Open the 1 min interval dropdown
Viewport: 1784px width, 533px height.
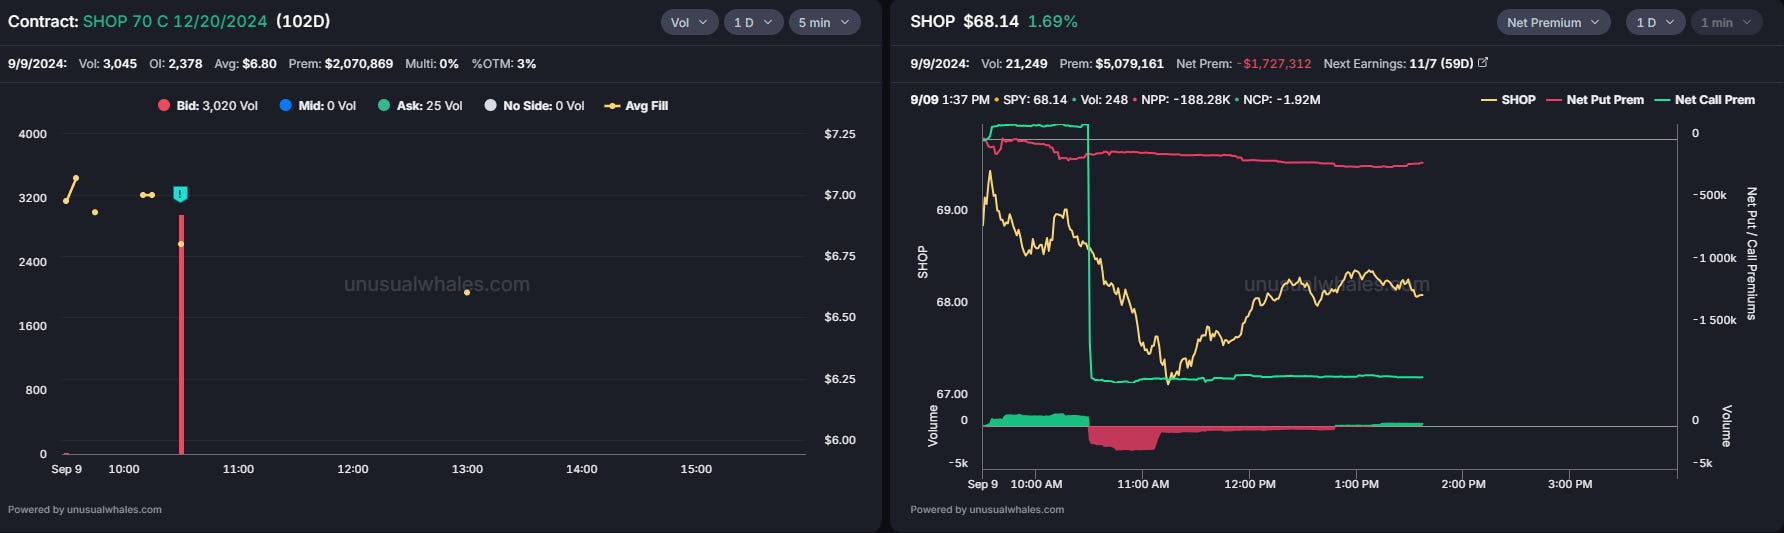pos(1726,22)
